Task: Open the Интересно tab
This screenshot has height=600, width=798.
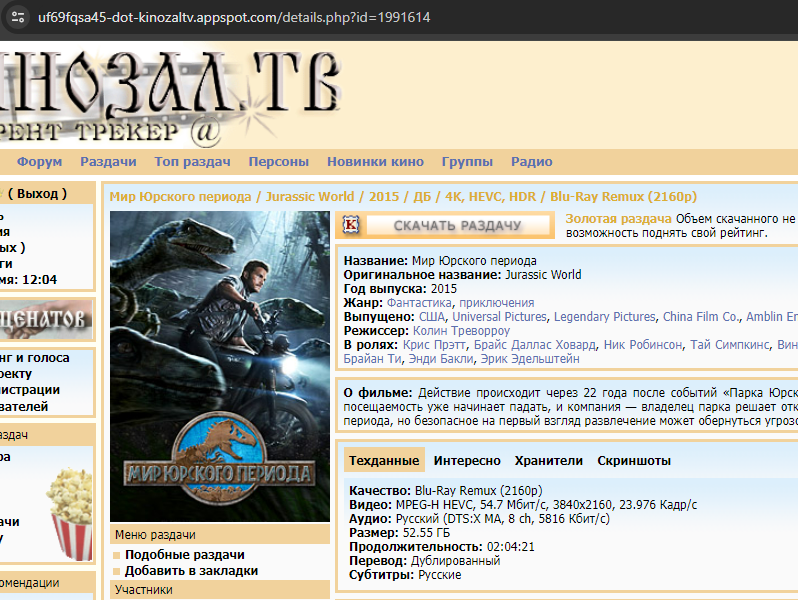Action: [x=467, y=461]
